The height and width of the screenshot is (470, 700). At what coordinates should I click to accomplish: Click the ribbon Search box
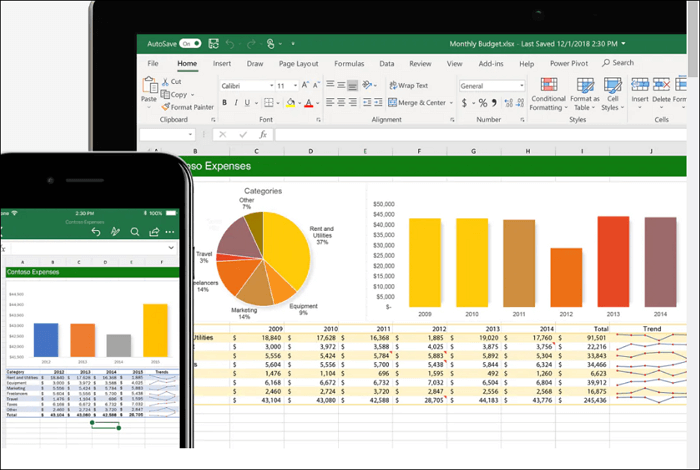point(618,62)
